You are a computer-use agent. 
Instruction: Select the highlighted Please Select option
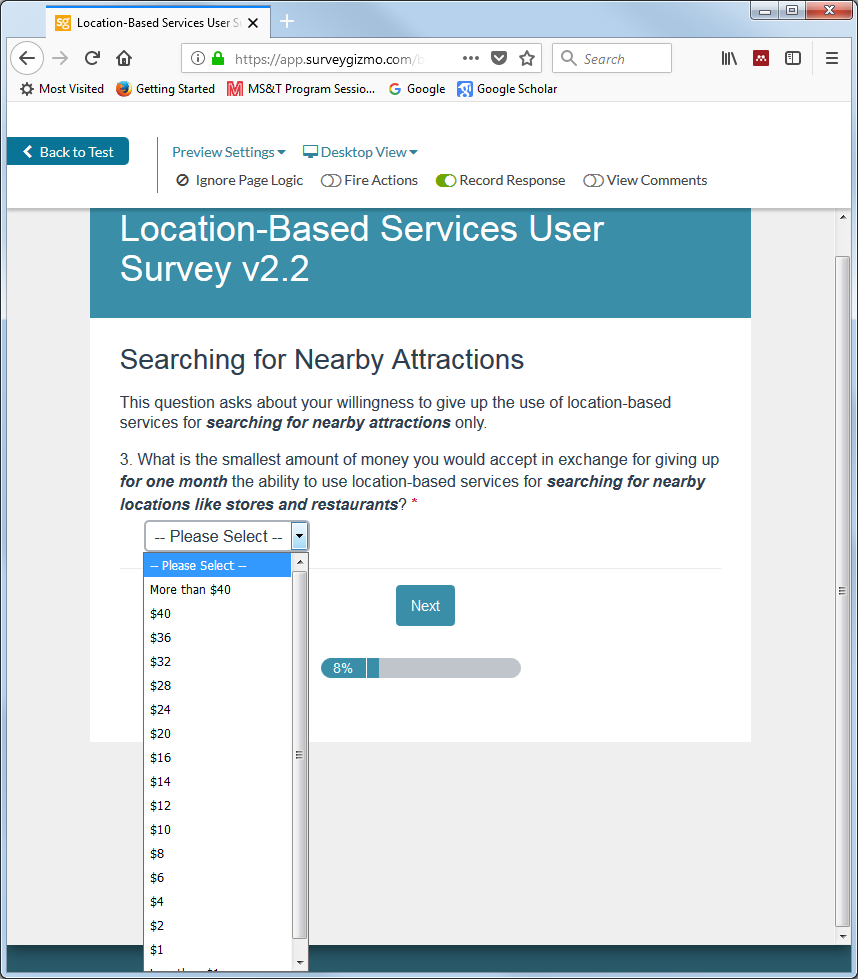click(217, 566)
